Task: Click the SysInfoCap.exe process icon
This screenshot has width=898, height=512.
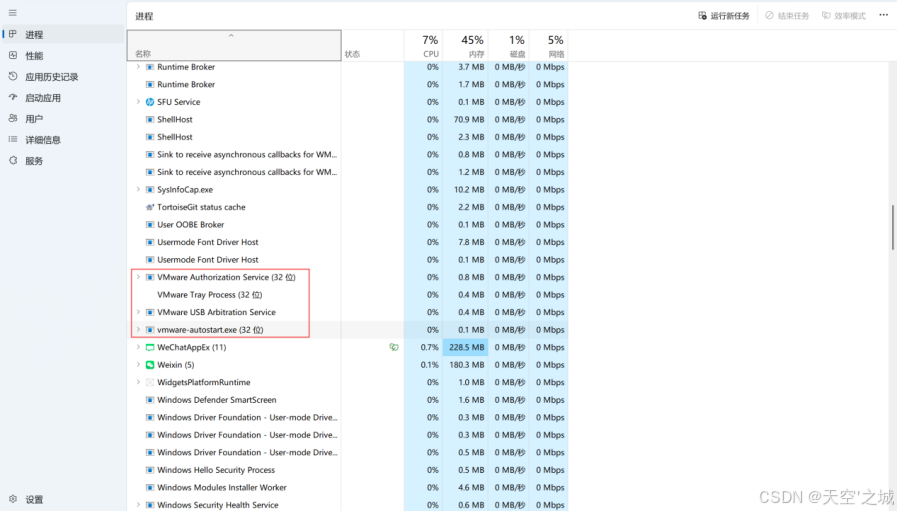Action: pyautogui.click(x=150, y=190)
